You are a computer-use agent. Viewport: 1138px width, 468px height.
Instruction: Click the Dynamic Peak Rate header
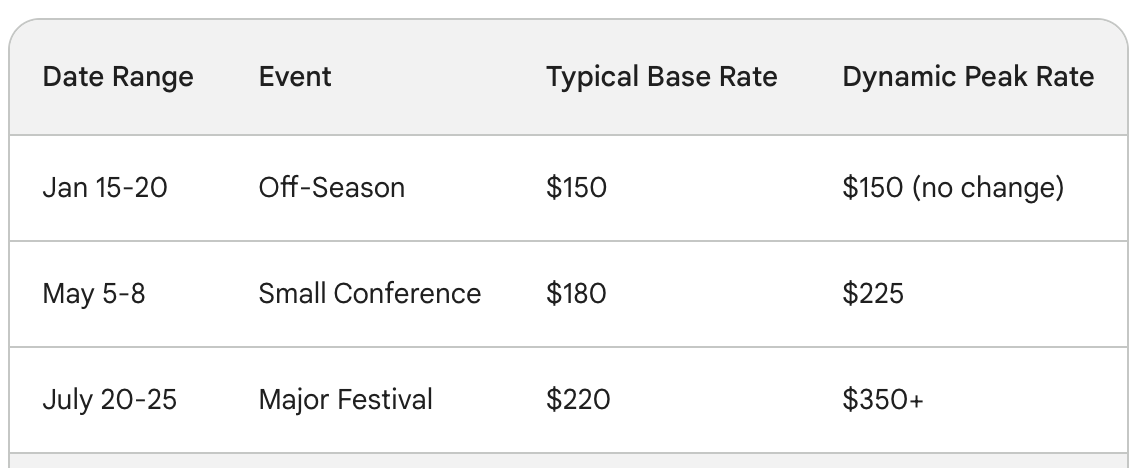click(968, 77)
